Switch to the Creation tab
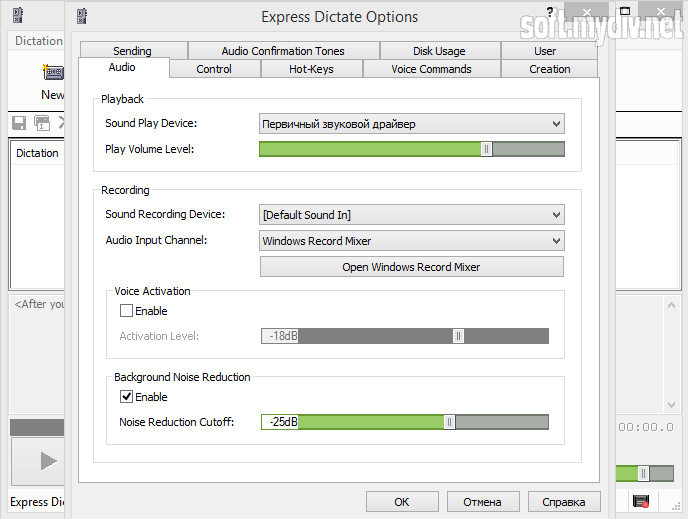Image resolution: width=688 pixels, height=519 pixels. [550, 69]
